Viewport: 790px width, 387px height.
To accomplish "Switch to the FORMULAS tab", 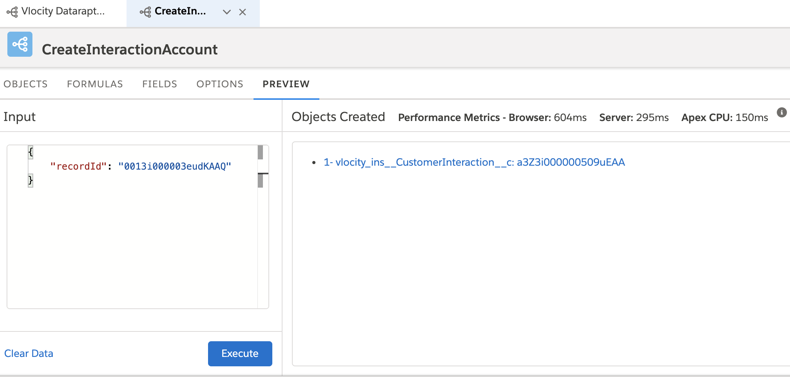I will (95, 84).
